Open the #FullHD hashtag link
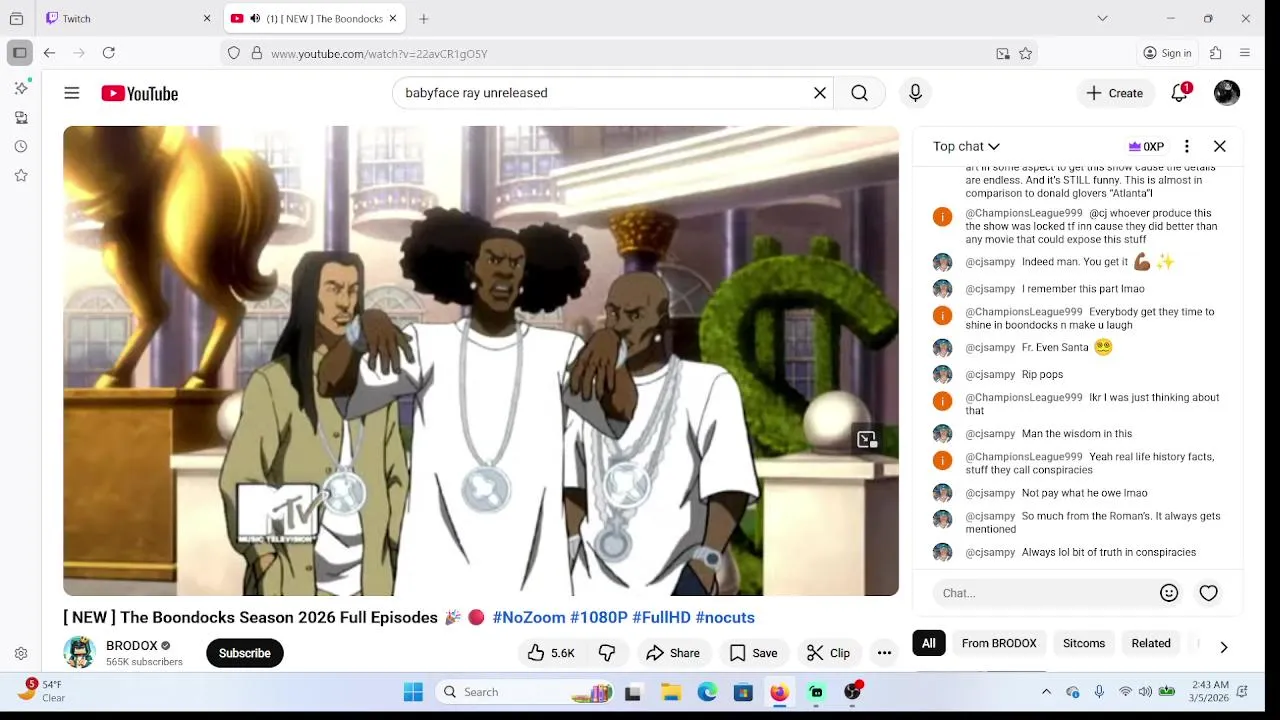This screenshot has width=1280, height=720. coord(661,617)
